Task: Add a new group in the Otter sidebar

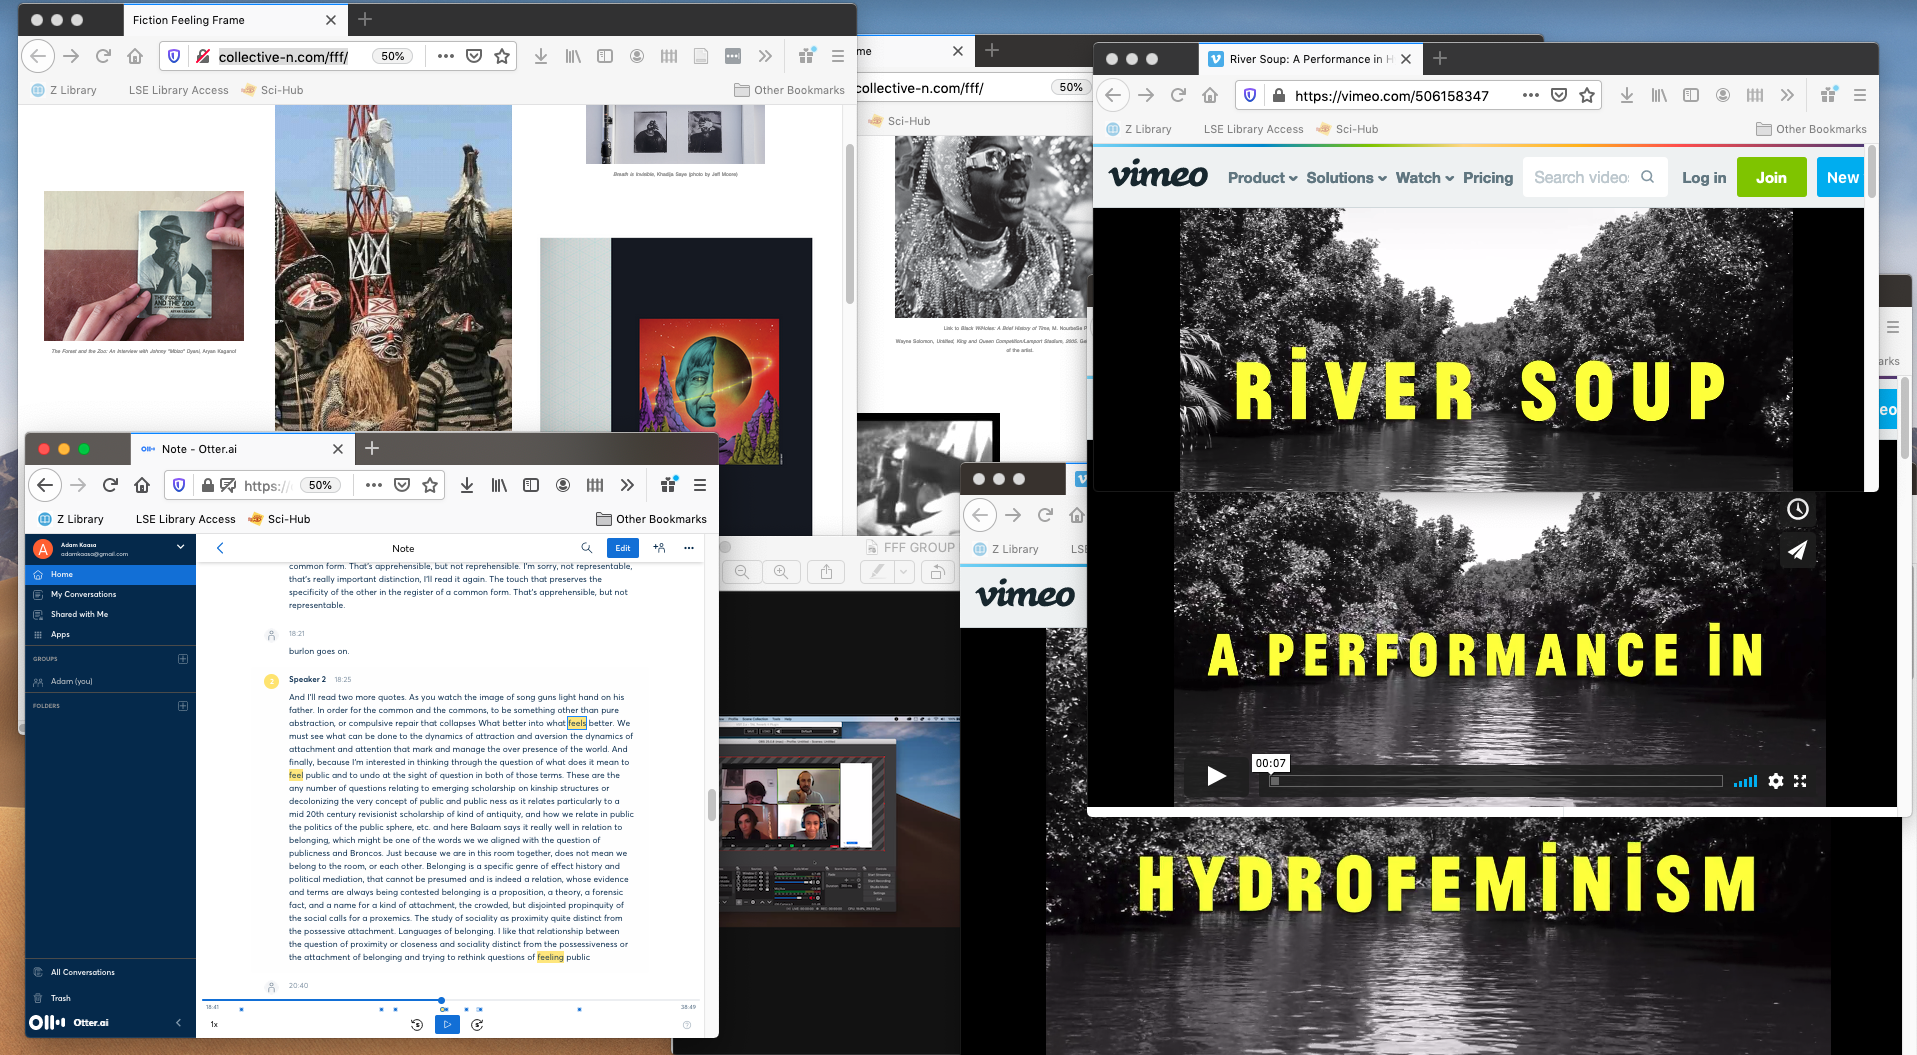Action: (x=183, y=659)
